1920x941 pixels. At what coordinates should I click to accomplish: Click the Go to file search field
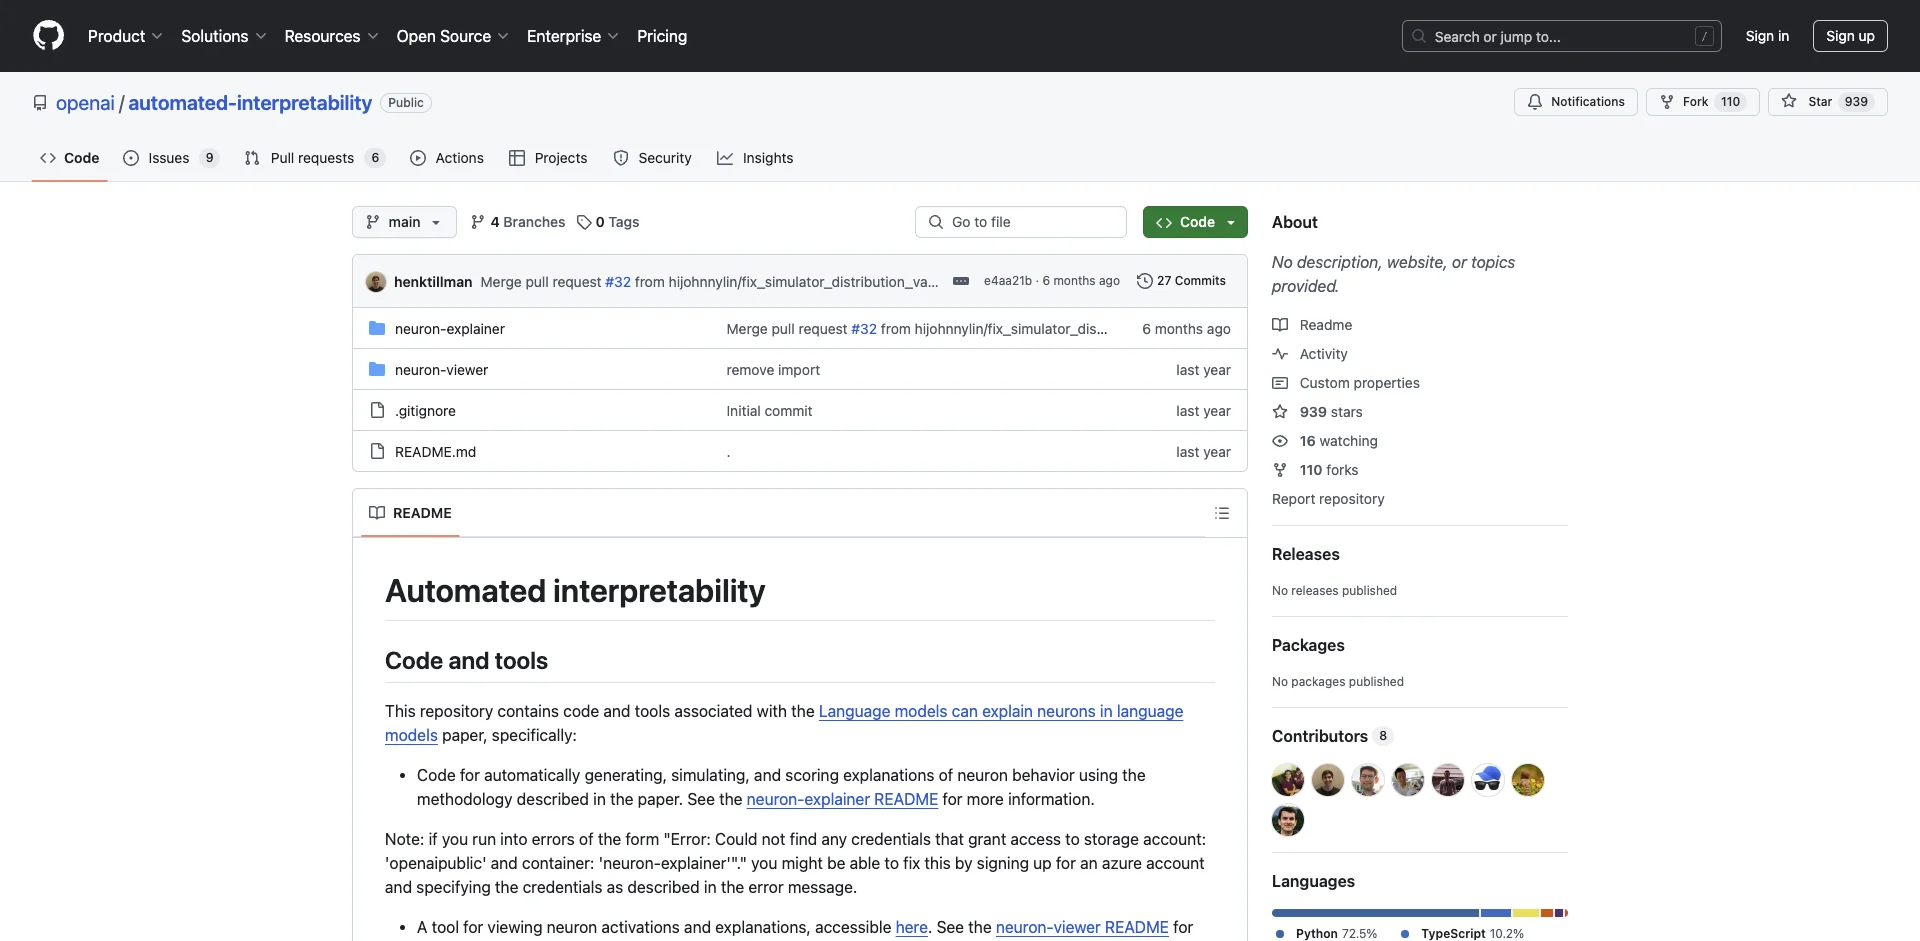(x=1020, y=222)
